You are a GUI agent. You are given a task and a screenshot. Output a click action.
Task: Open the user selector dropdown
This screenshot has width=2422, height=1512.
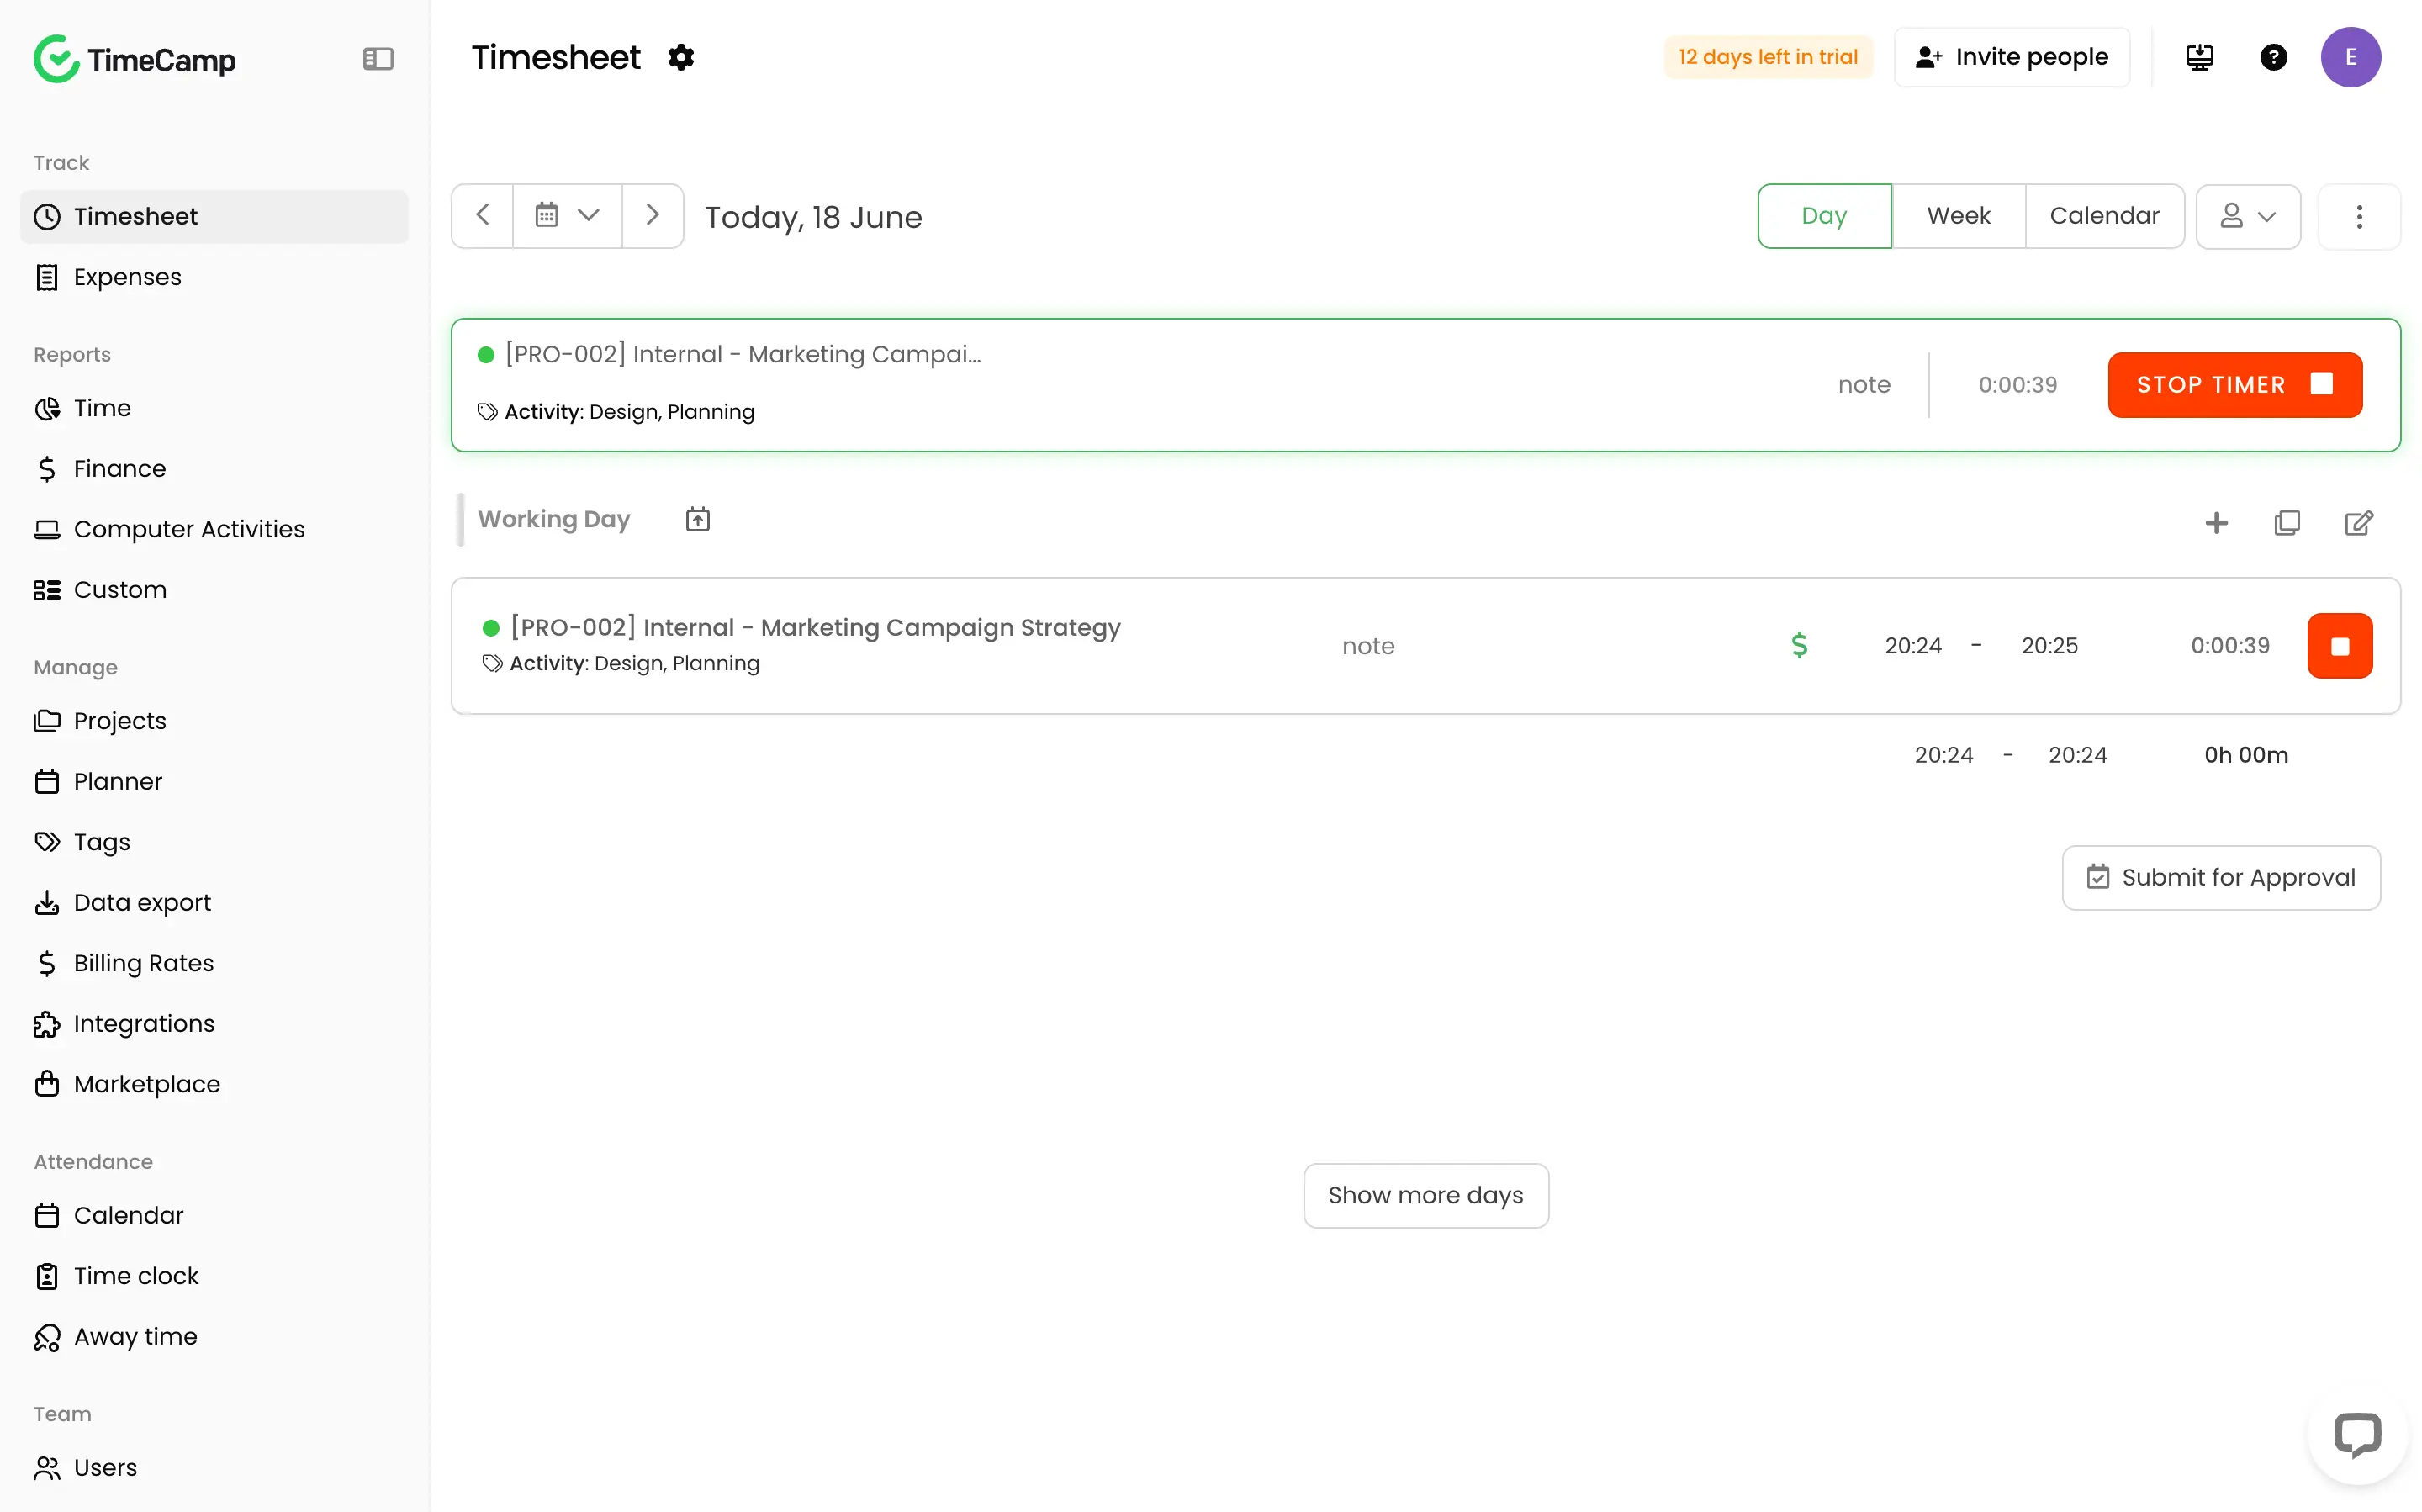pos(2247,216)
